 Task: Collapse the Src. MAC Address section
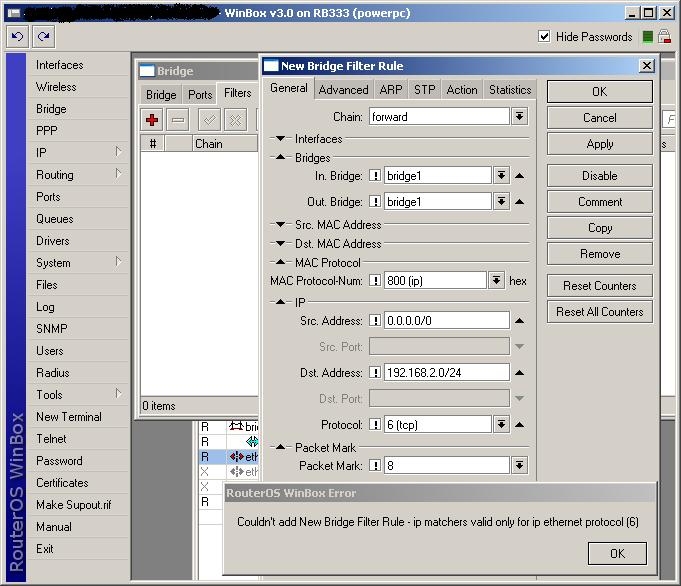[x=281, y=225]
